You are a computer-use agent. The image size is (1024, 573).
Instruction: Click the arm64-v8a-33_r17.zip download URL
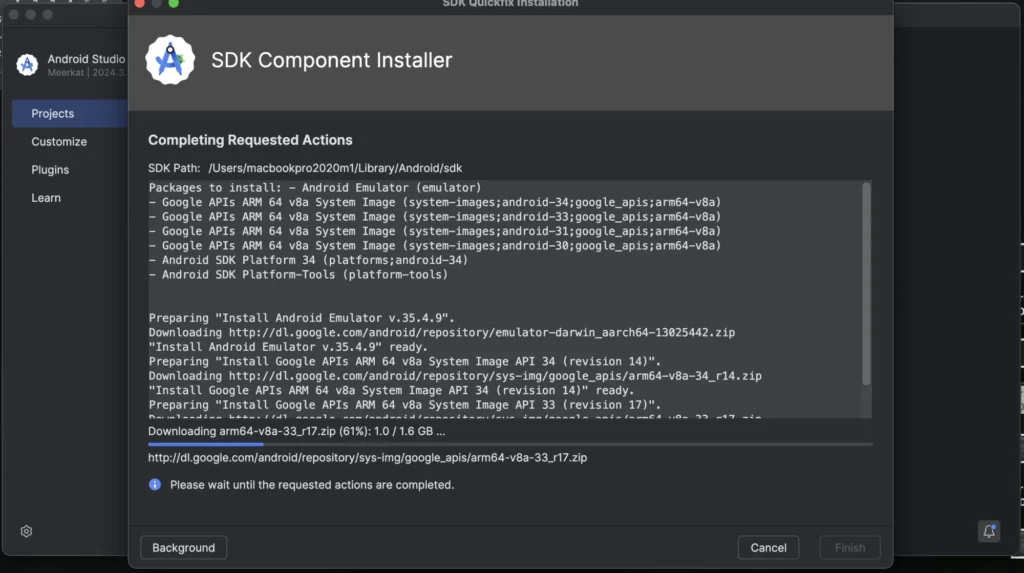[x=367, y=457]
